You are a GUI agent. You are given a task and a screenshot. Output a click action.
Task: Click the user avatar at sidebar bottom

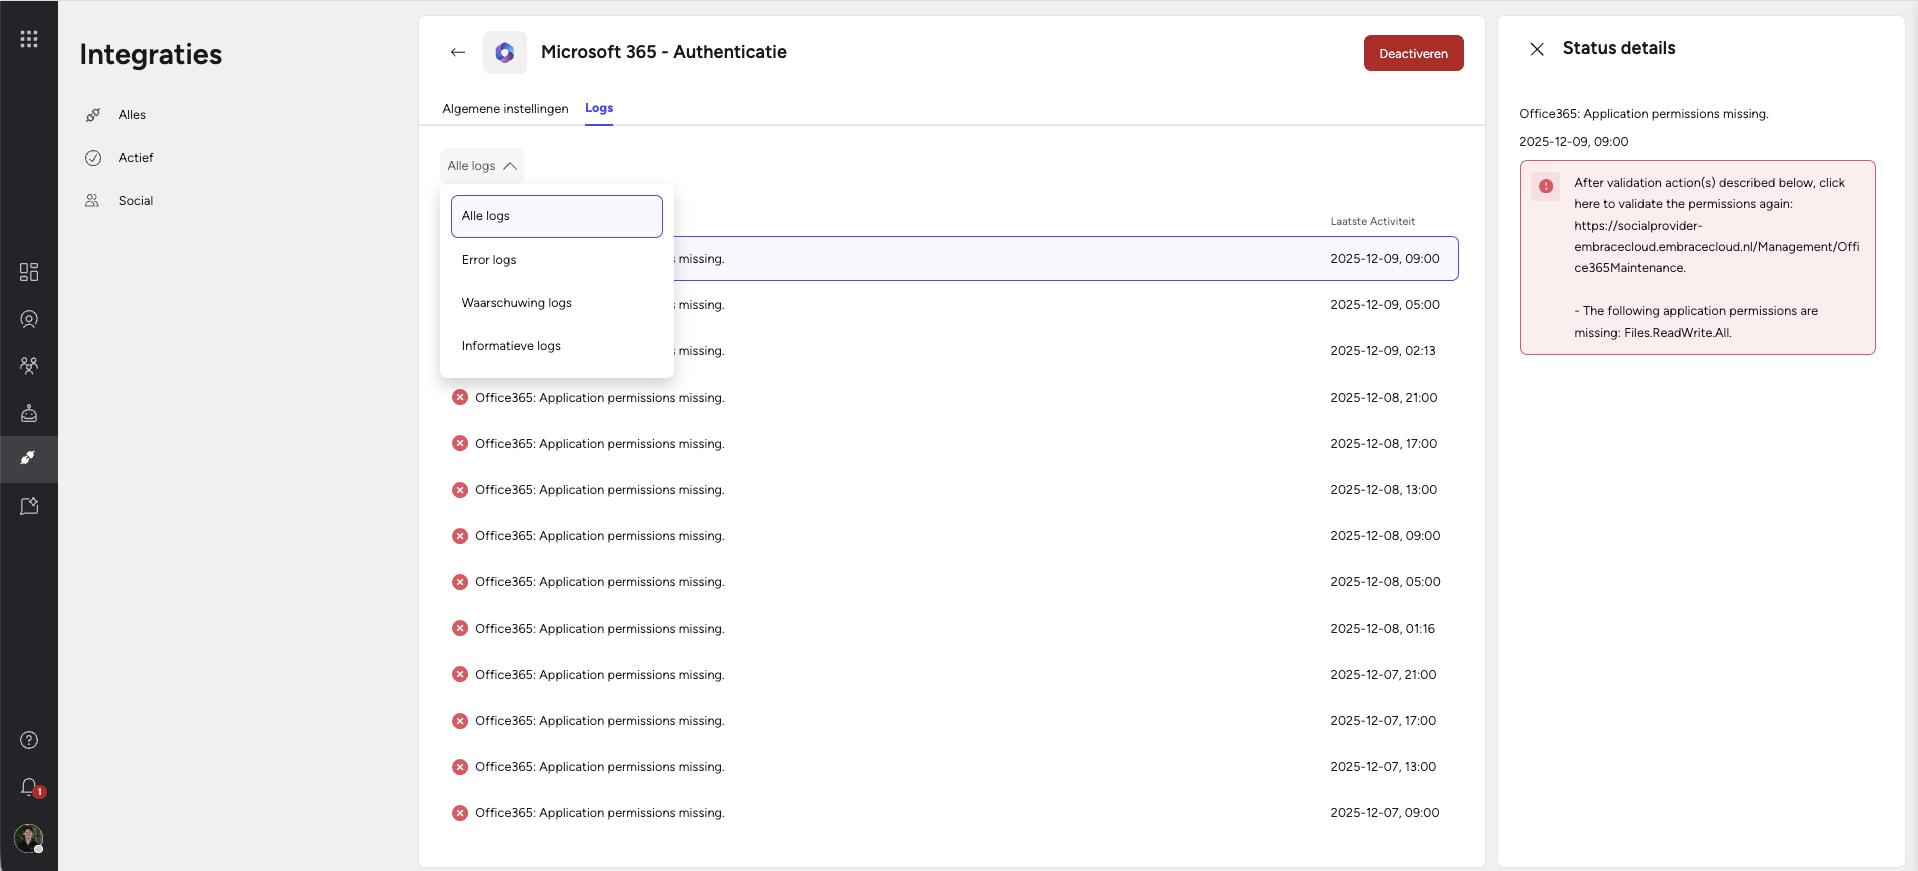pyautogui.click(x=29, y=838)
